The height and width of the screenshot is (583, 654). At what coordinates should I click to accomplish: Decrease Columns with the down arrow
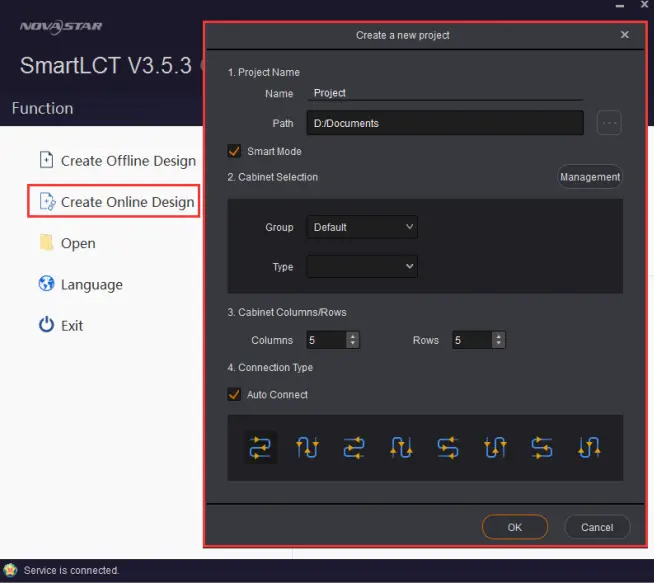[353, 344]
